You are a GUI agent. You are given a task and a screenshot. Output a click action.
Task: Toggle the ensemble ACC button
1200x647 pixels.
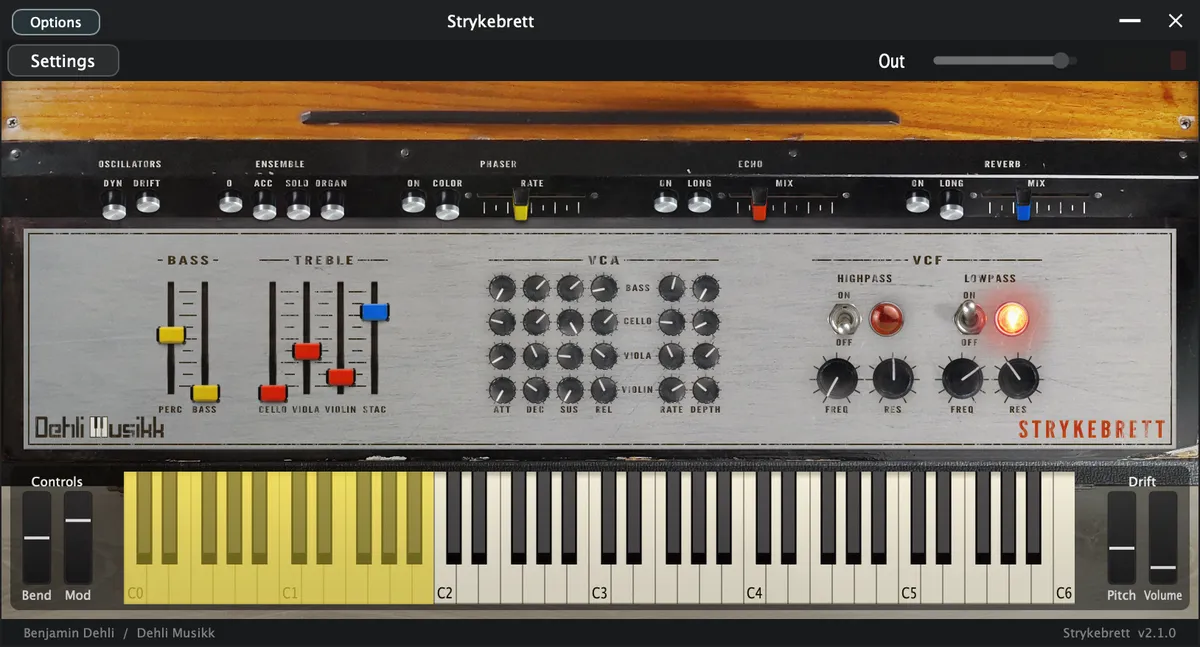click(x=264, y=205)
